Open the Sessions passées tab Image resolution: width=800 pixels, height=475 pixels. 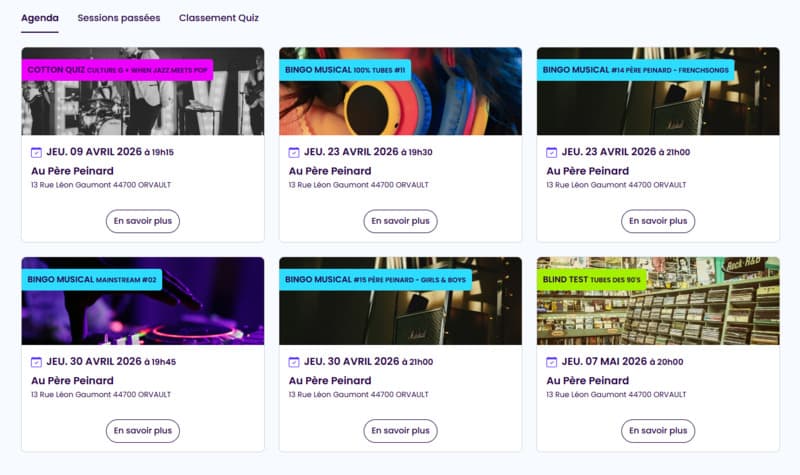pyautogui.click(x=118, y=18)
